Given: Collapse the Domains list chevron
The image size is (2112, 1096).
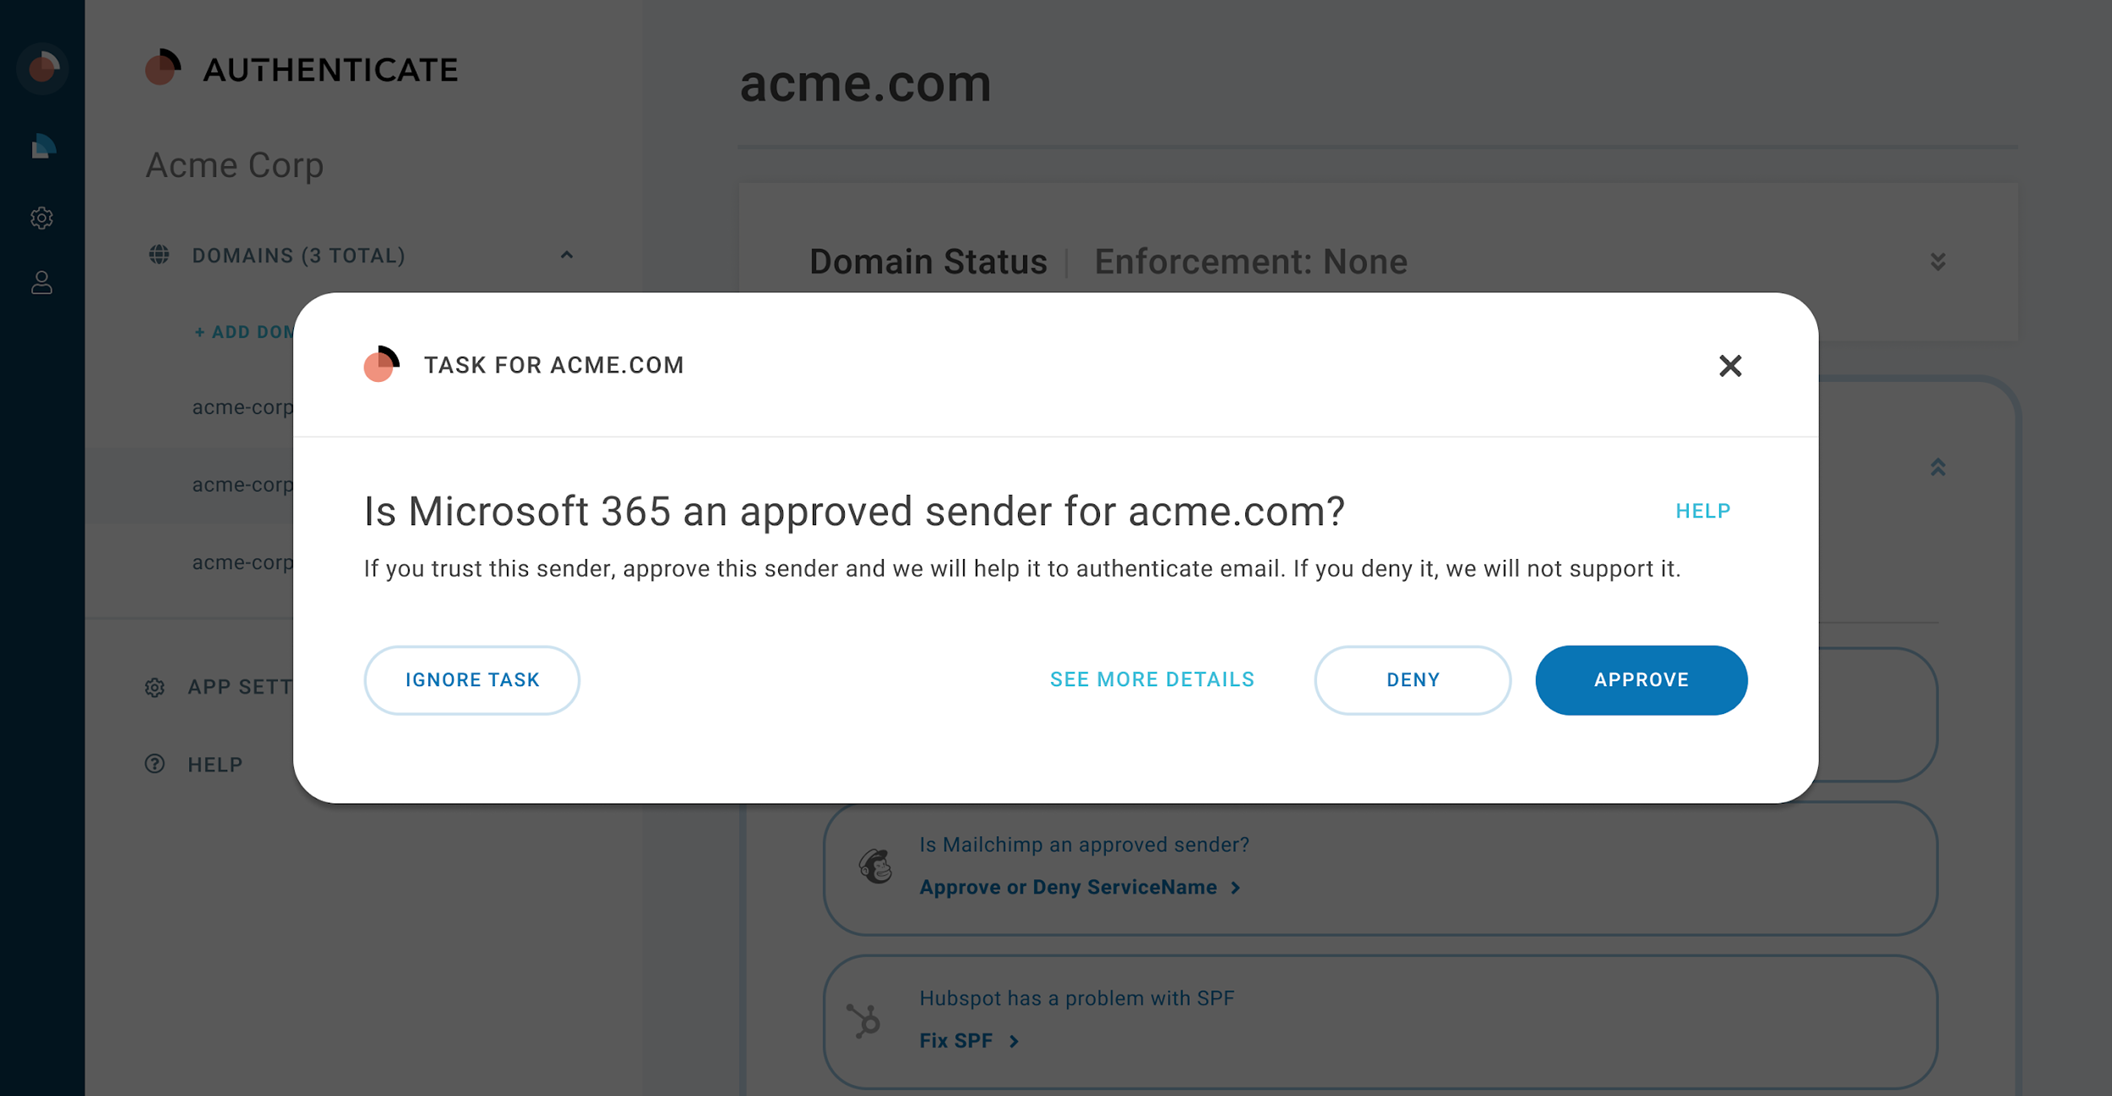Looking at the screenshot, I should 567,255.
